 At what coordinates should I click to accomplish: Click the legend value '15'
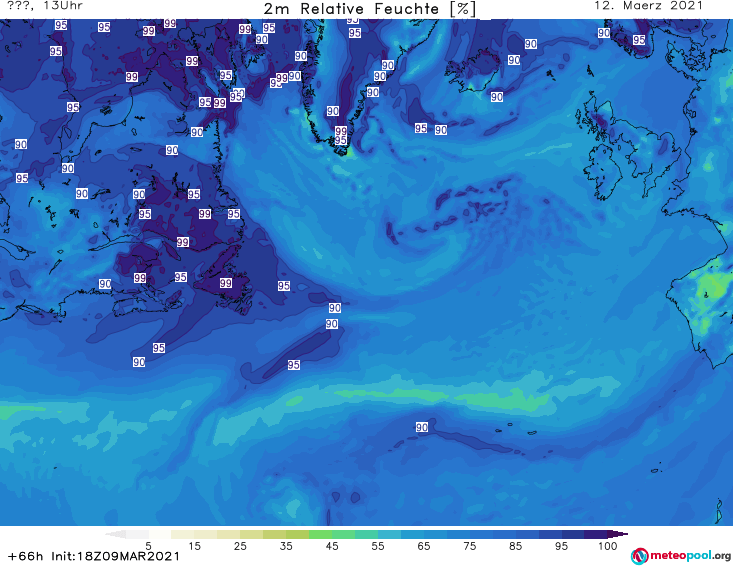click(194, 546)
